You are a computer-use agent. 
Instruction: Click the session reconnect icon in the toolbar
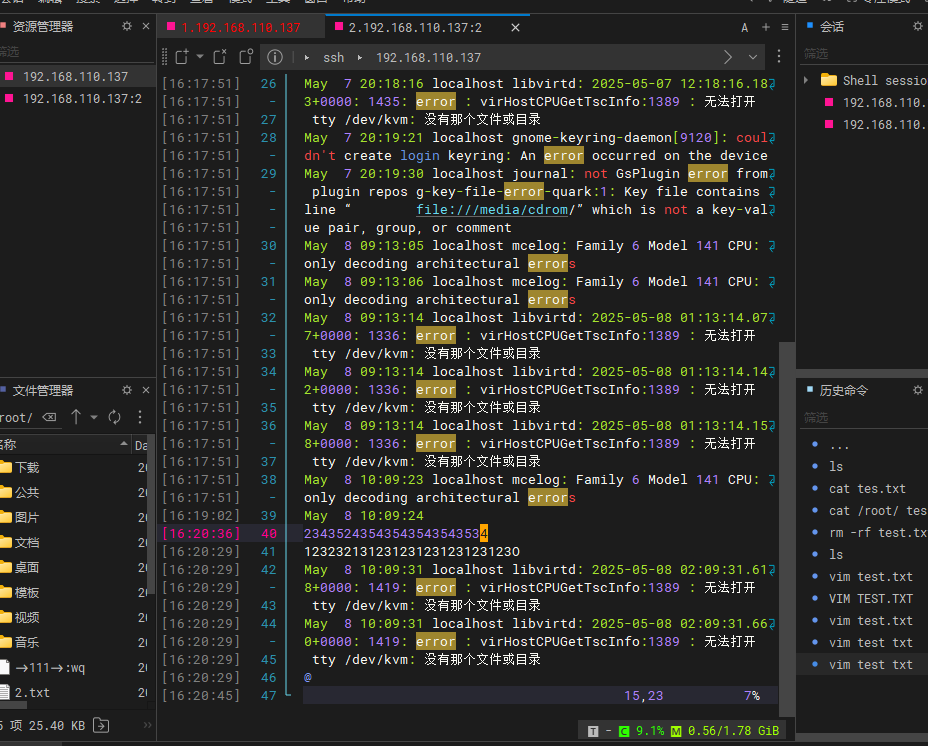click(246, 57)
